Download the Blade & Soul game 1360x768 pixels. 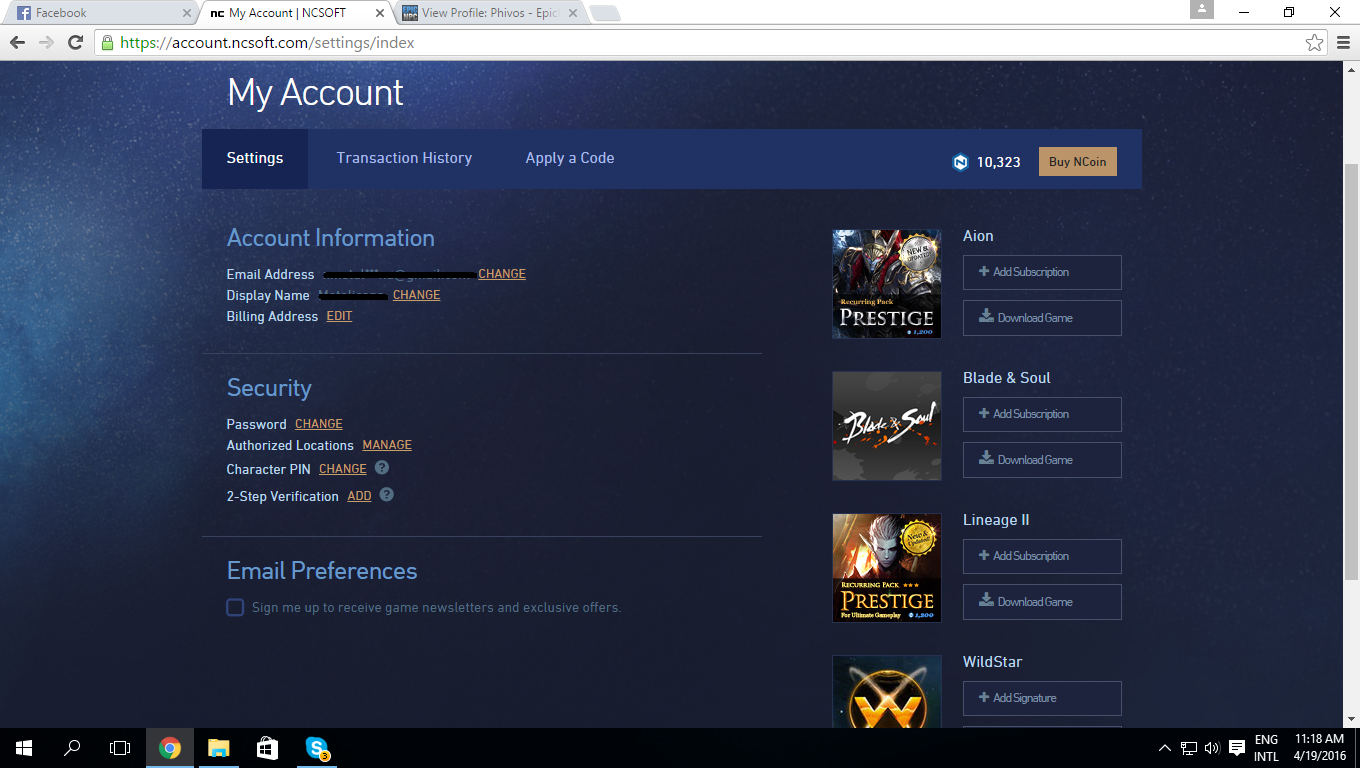coord(1042,460)
